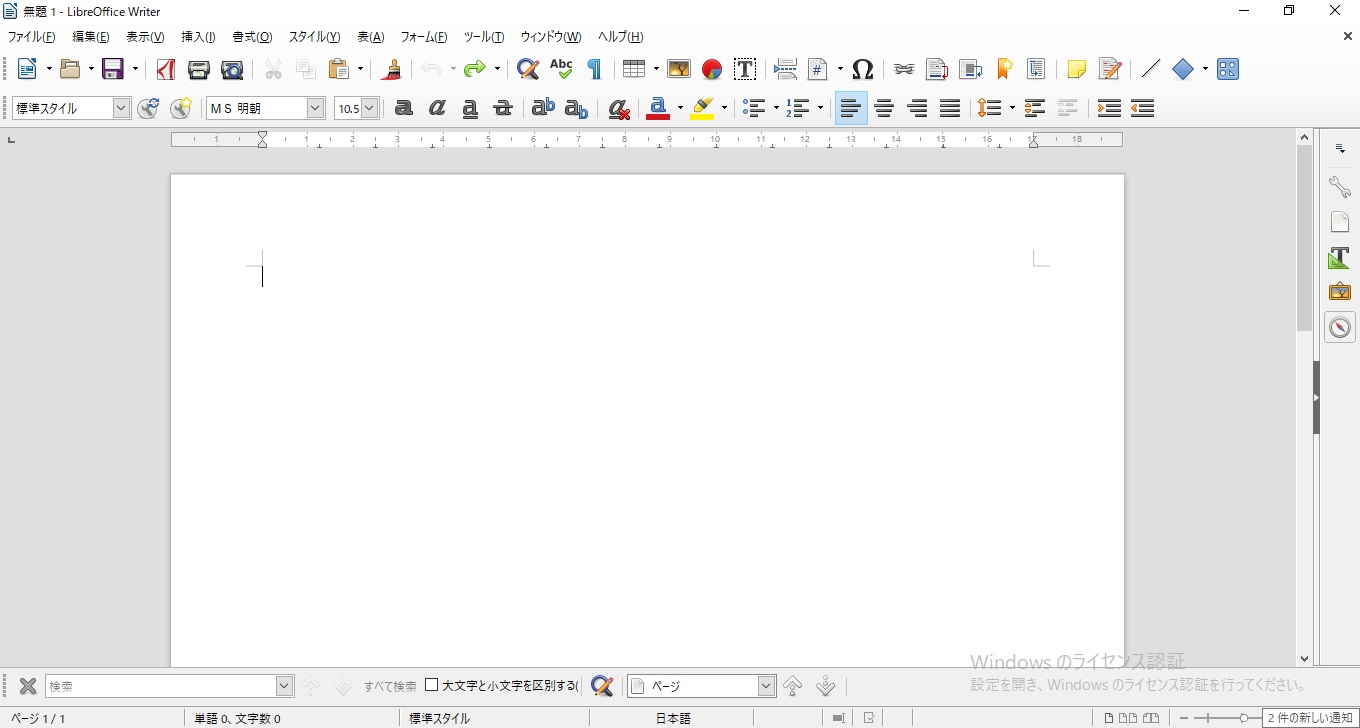Toggle bold formatting
This screenshot has height=728, width=1360.
point(404,108)
